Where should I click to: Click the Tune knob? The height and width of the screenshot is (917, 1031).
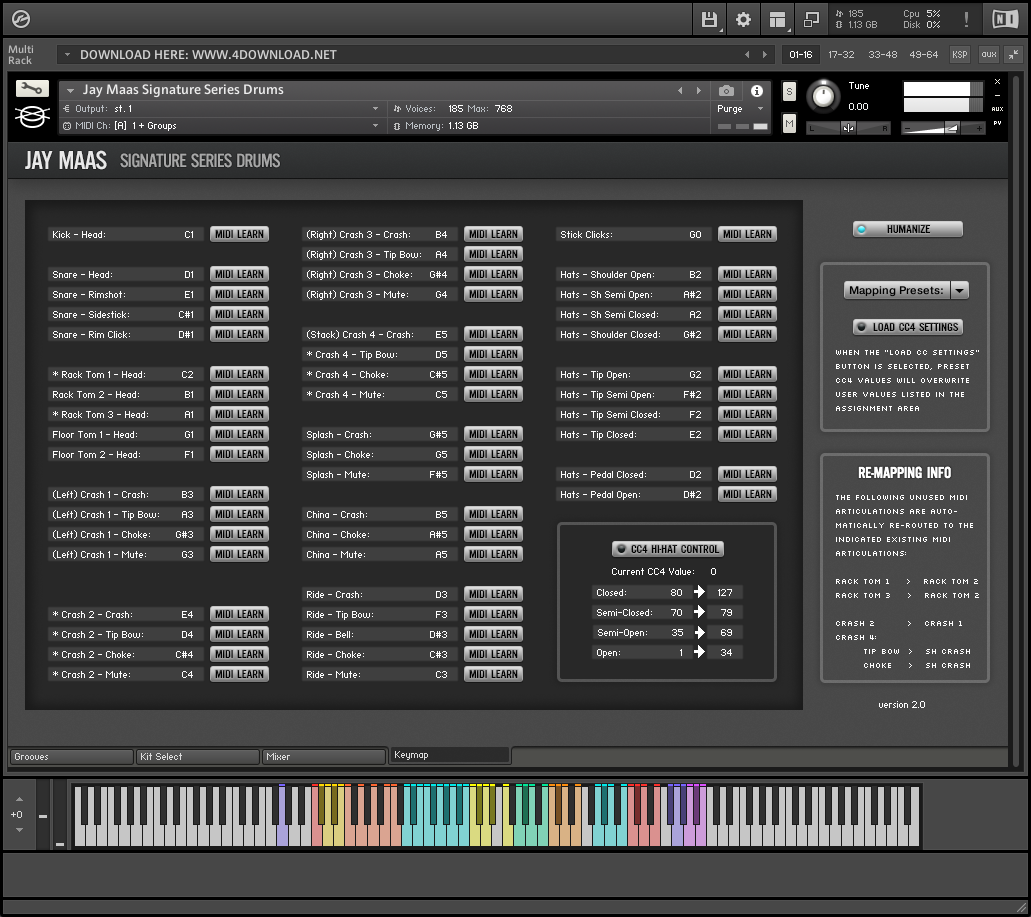point(823,97)
